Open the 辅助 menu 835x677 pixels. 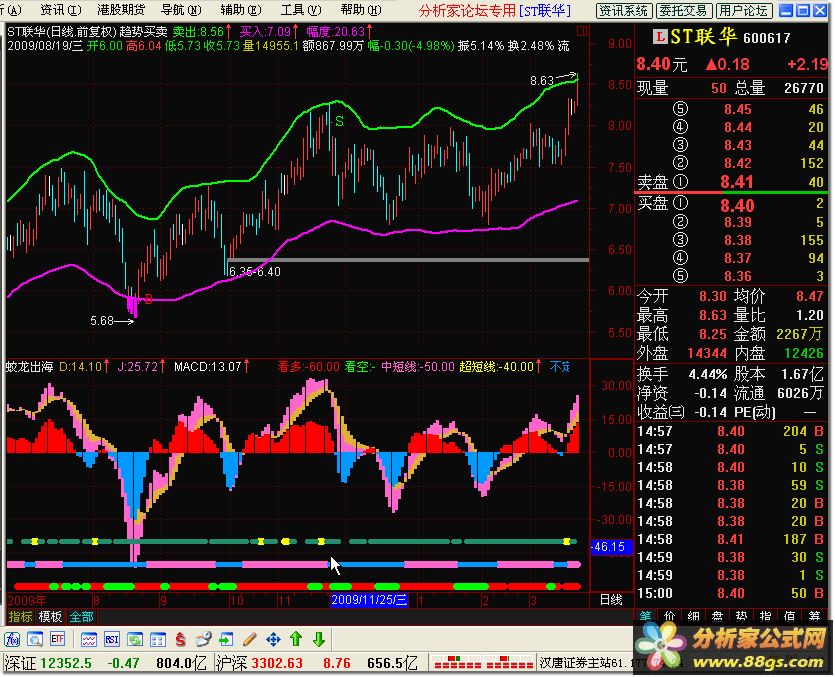point(241,10)
